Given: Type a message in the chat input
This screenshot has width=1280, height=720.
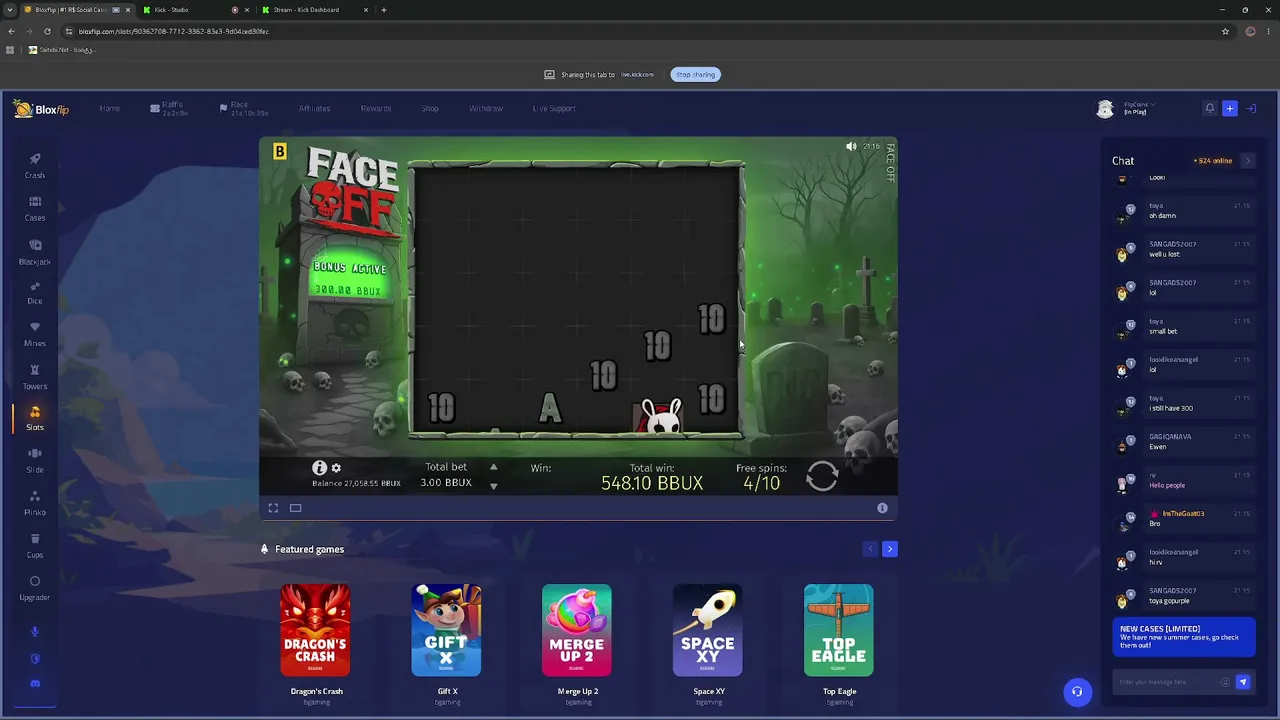Looking at the screenshot, I should [x=1166, y=682].
